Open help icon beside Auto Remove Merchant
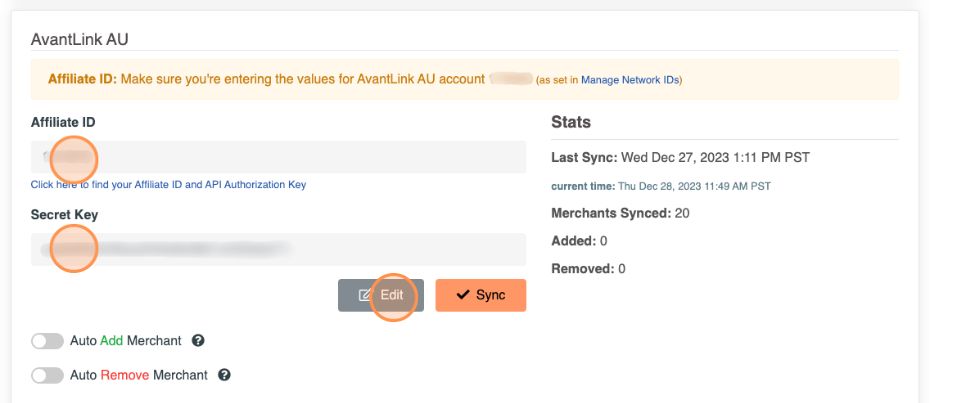The width and height of the screenshot is (970, 403). coord(224,375)
